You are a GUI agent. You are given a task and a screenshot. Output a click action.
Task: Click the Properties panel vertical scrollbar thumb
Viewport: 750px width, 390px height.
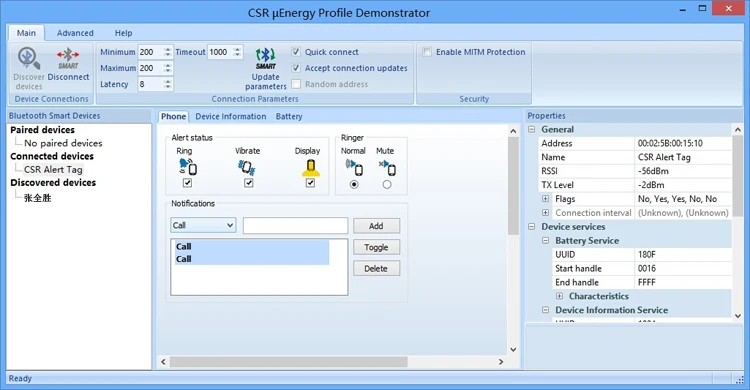point(738,176)
